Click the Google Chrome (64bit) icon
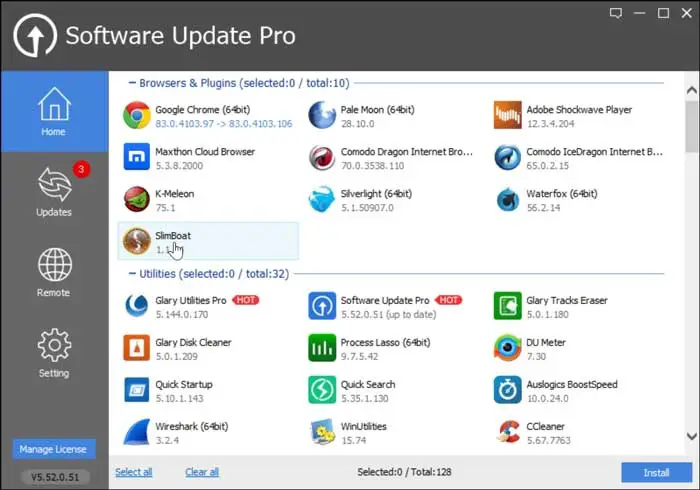Viewport: 700px width, 490px height. click(137, 115)
